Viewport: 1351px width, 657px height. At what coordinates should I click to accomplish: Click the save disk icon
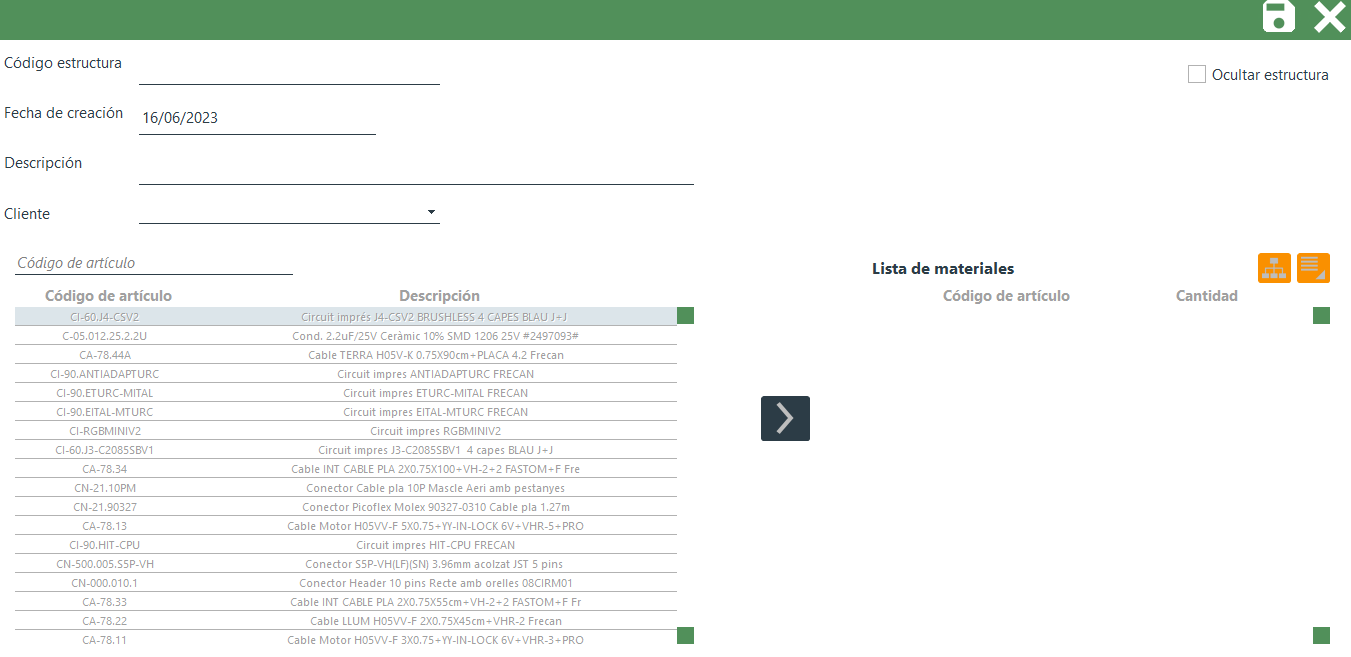point(1278,17)
